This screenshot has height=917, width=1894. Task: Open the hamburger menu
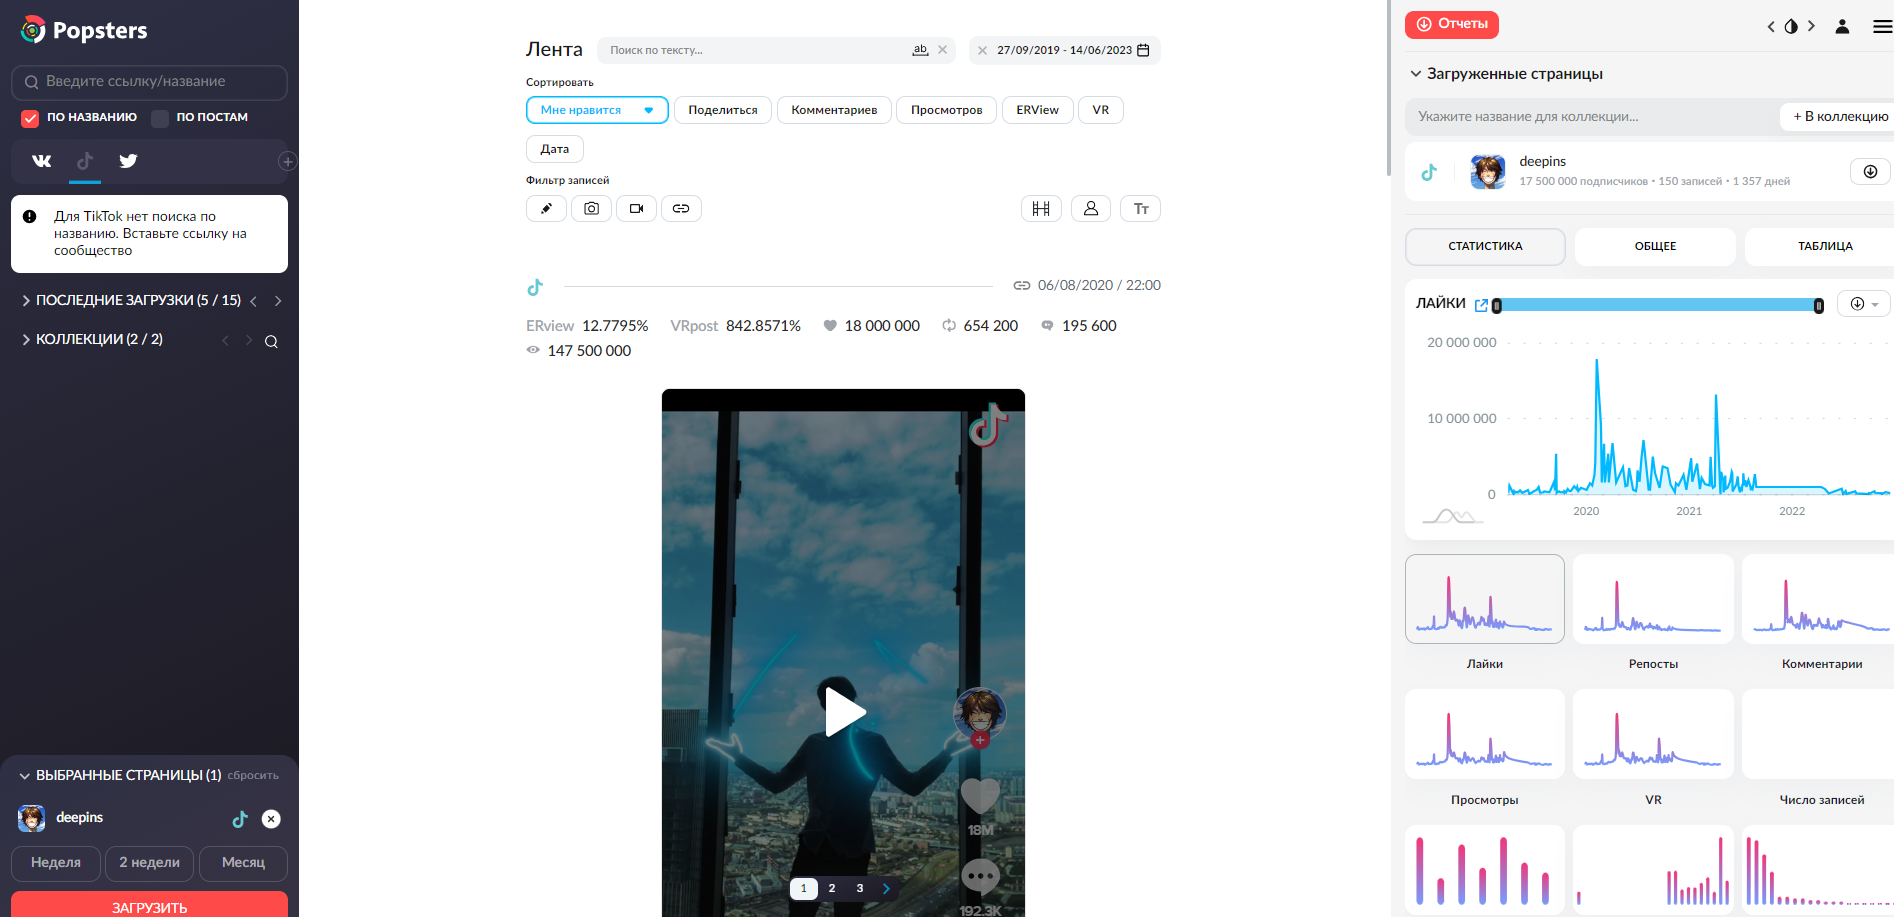(1882, 27)
